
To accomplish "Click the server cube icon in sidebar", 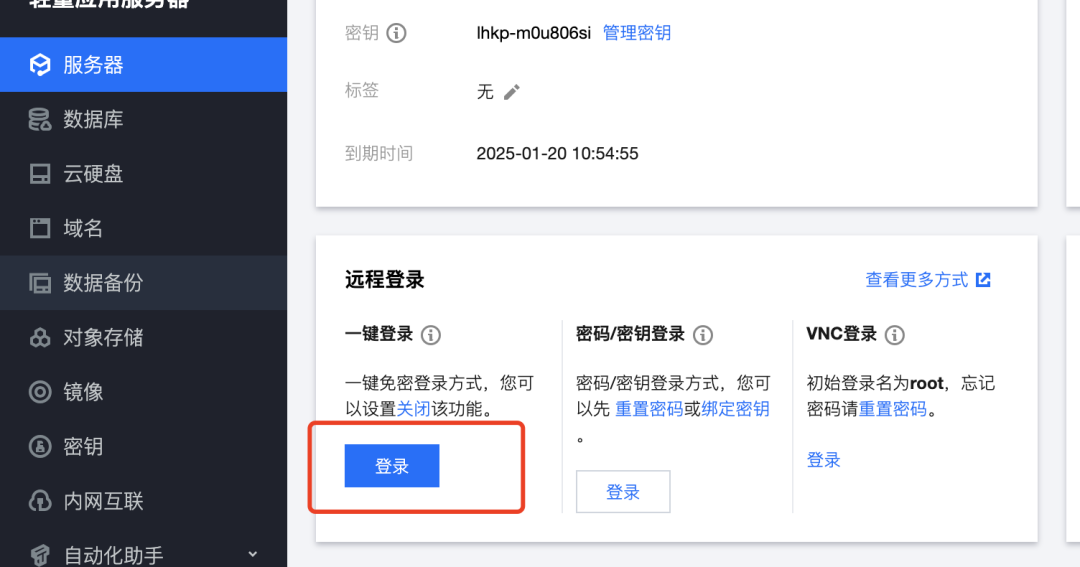I will coord(40,65).
